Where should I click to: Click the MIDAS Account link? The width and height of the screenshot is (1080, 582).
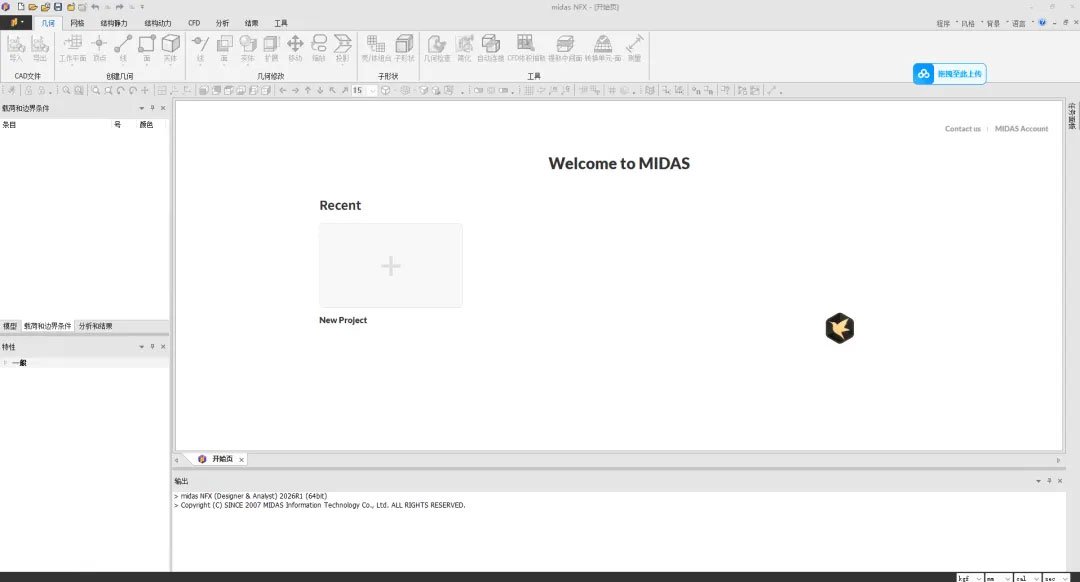pyautogui.click(x=1021, y=129)
